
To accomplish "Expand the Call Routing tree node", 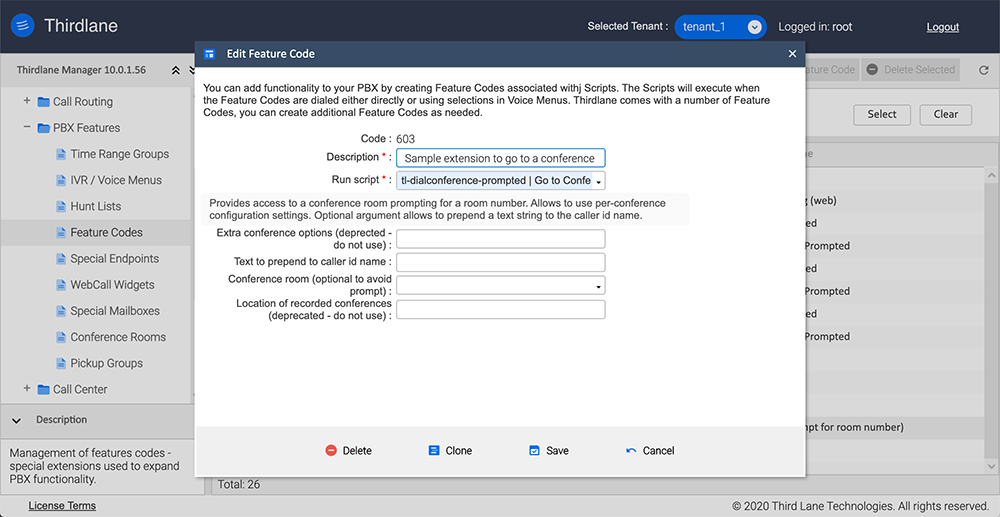I will point(27,101).
